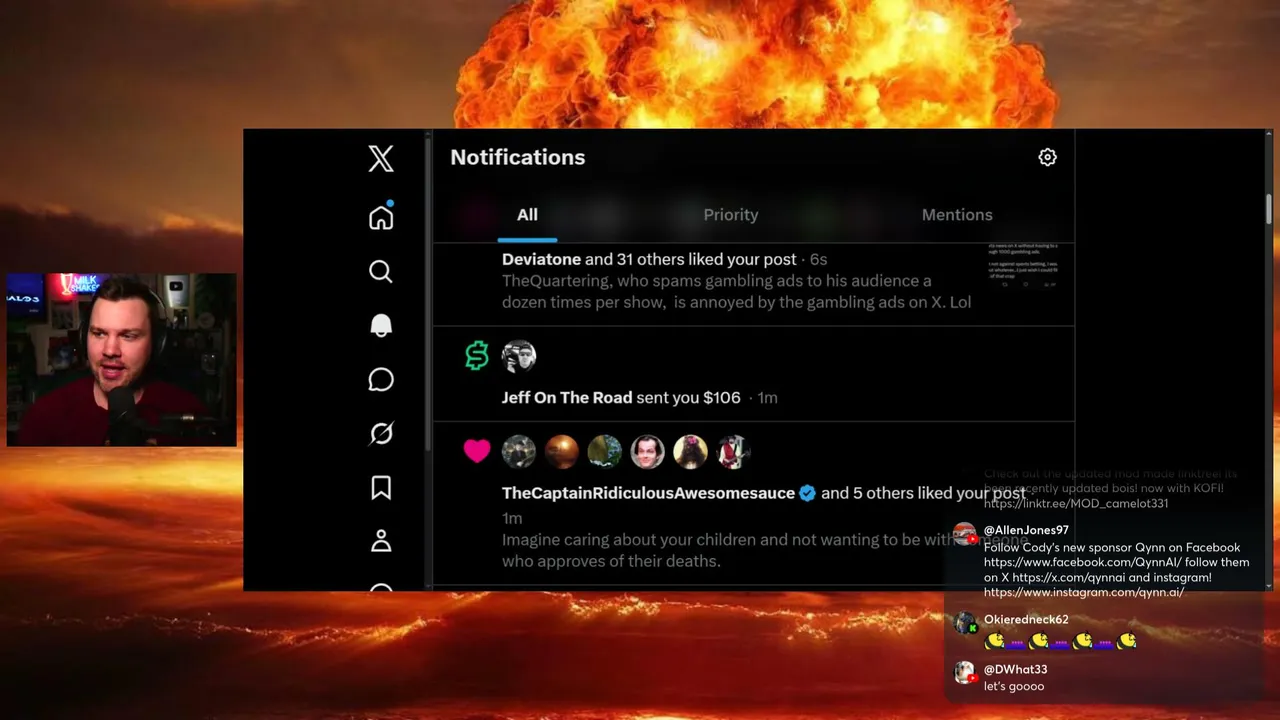Click the green dollar payment icon
1280x720 pixels.
[x=477, y=355]
